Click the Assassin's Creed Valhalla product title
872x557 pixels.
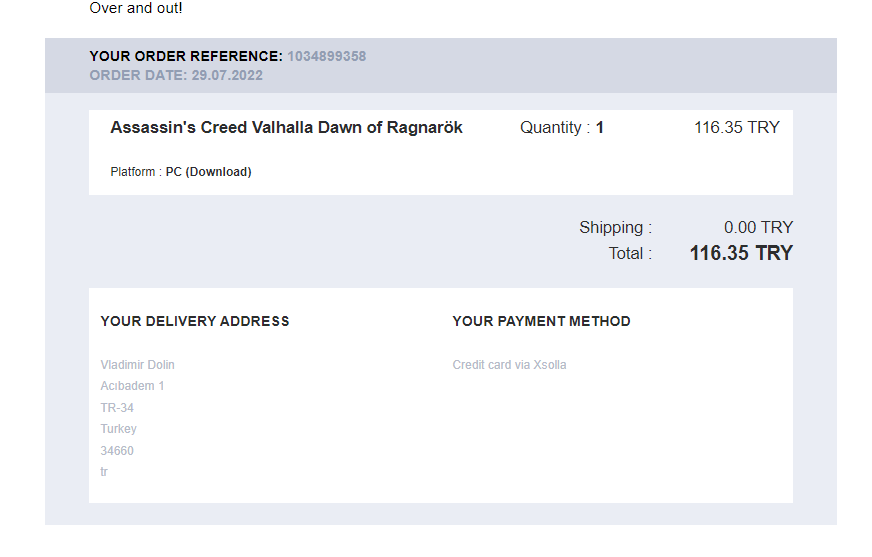tap(286, 128)
